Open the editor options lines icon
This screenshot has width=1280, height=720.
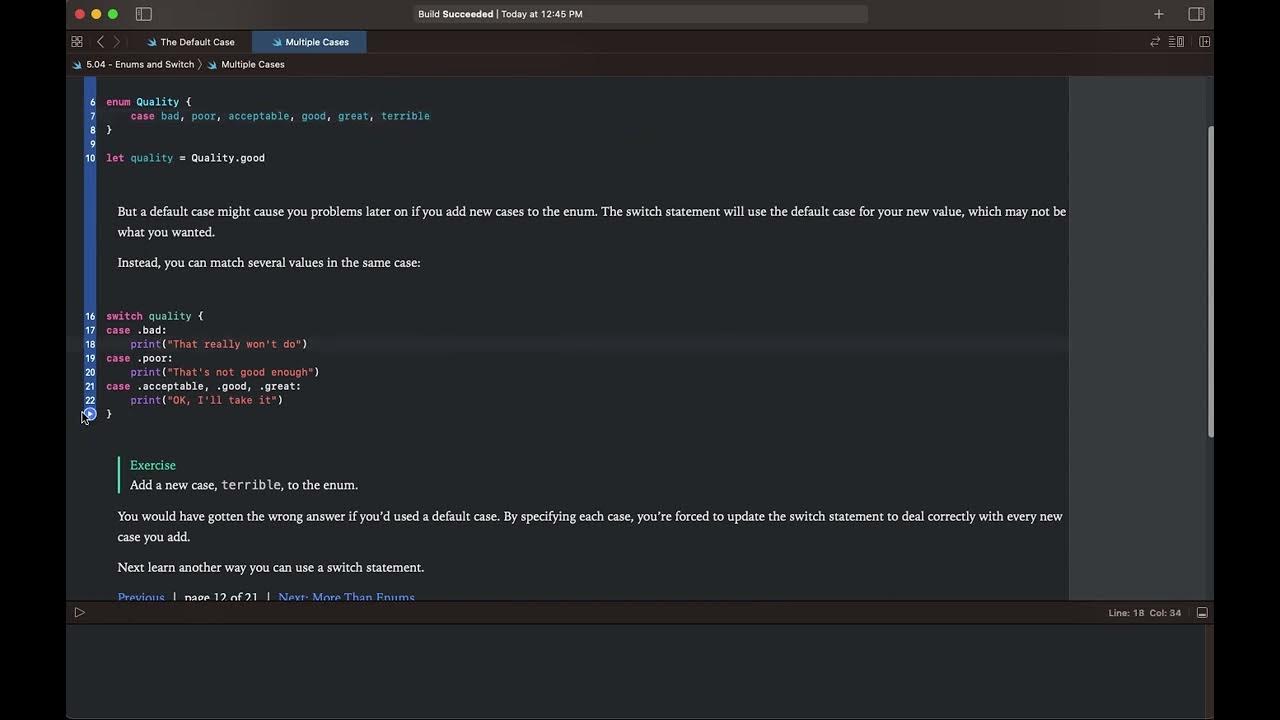point(1176,42)
